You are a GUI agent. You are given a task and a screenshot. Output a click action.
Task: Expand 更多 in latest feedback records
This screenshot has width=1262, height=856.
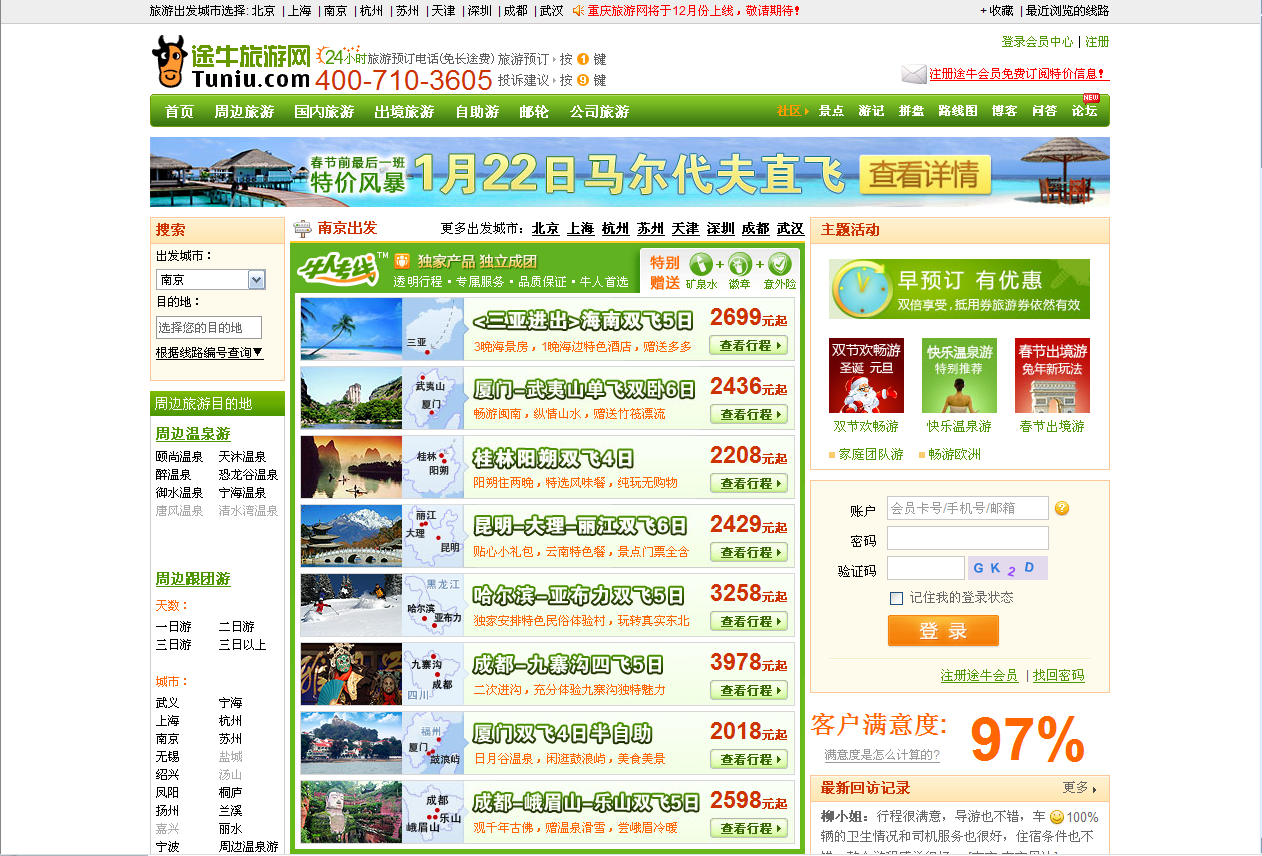tap(1080, 788)
